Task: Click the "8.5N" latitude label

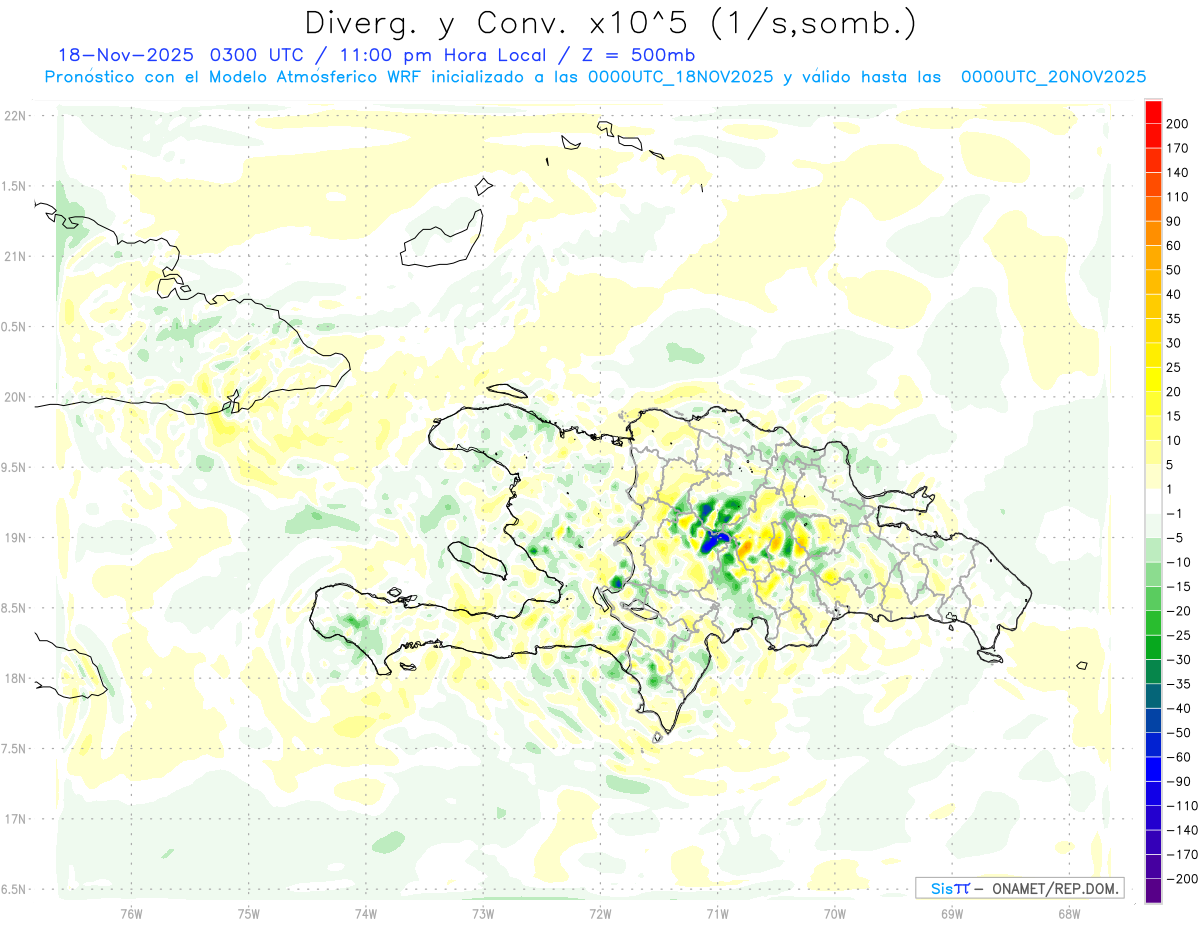Action: [14, 608]
